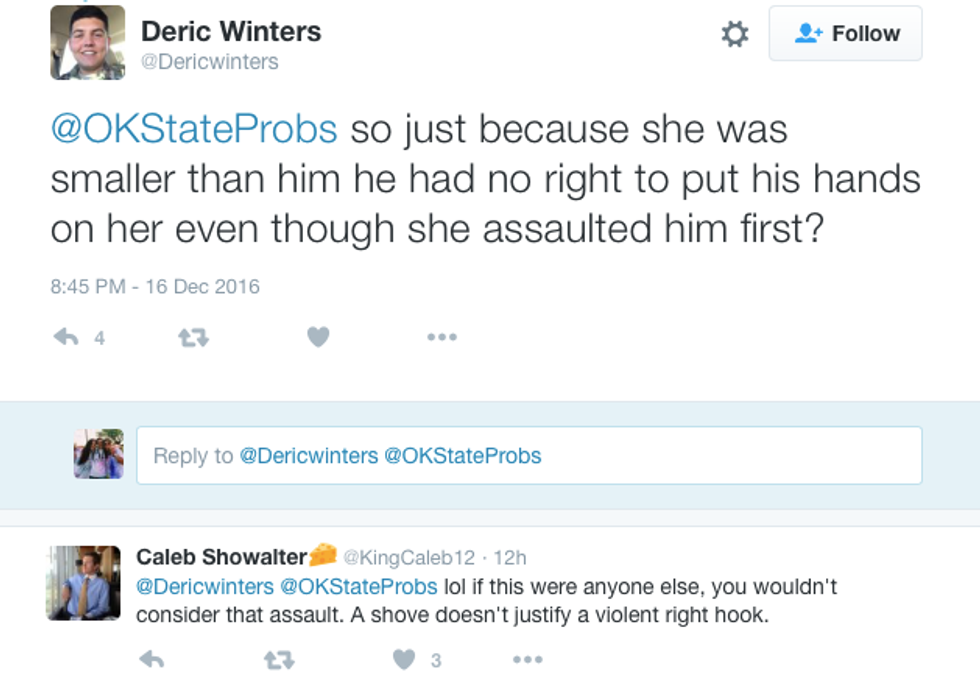
Task: Click your own avatar beside reply box
Action: [98, 454]
